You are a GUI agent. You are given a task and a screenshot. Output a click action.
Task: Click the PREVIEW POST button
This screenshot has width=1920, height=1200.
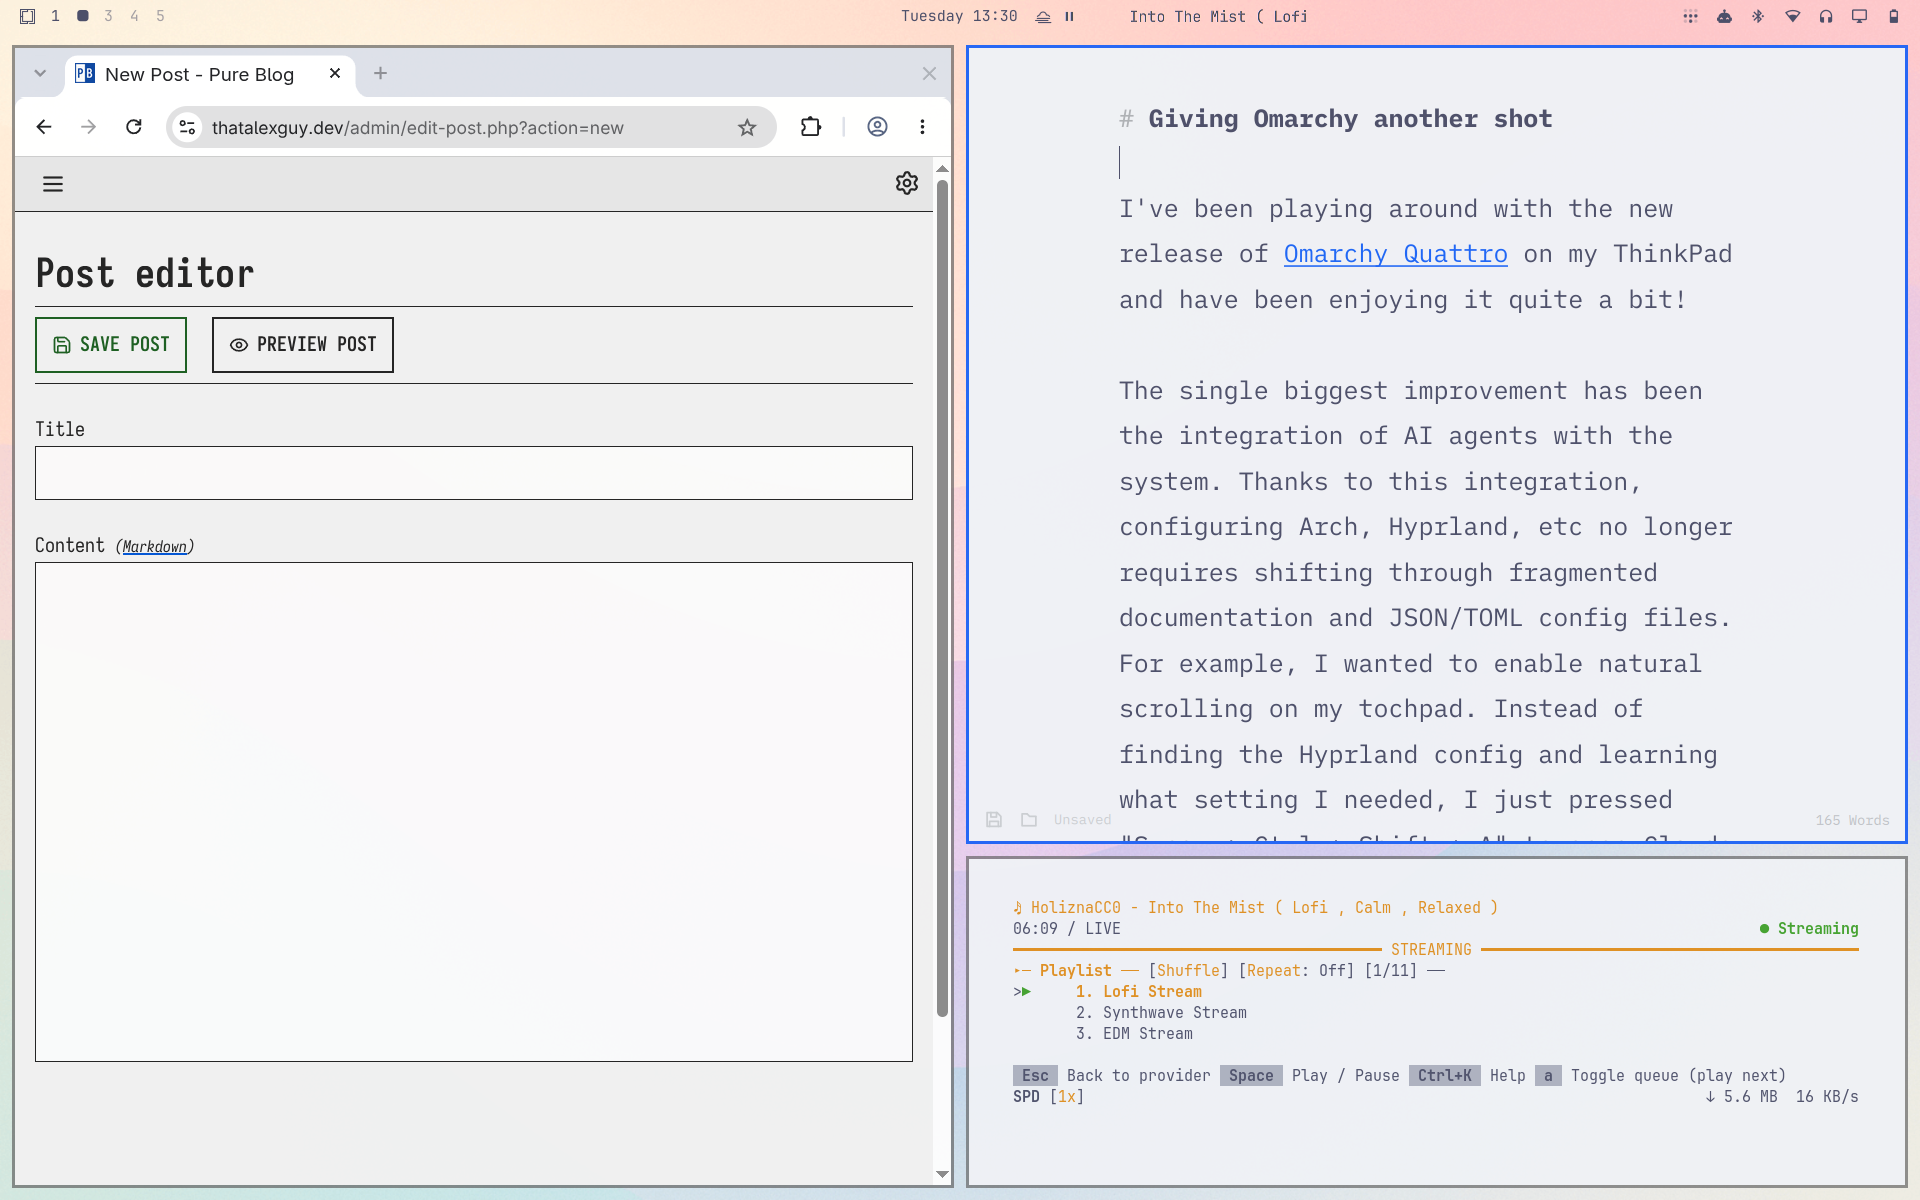point(303,345)
